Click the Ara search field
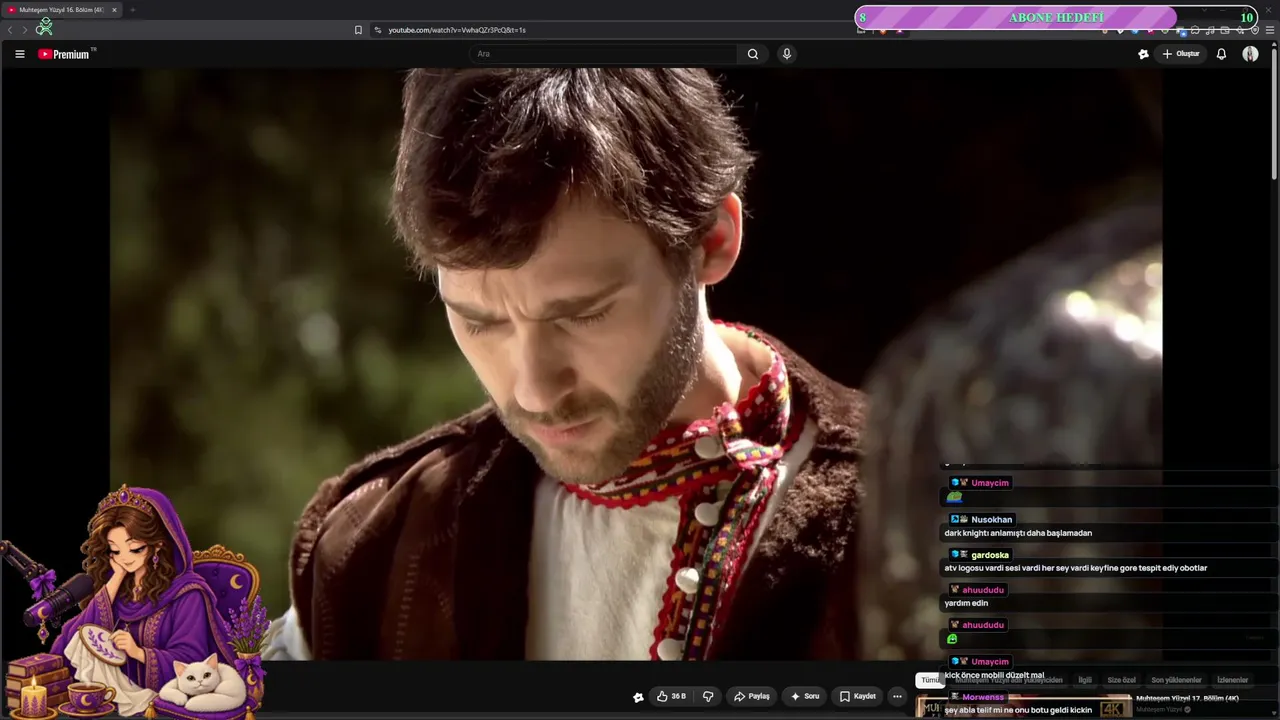 603,54
